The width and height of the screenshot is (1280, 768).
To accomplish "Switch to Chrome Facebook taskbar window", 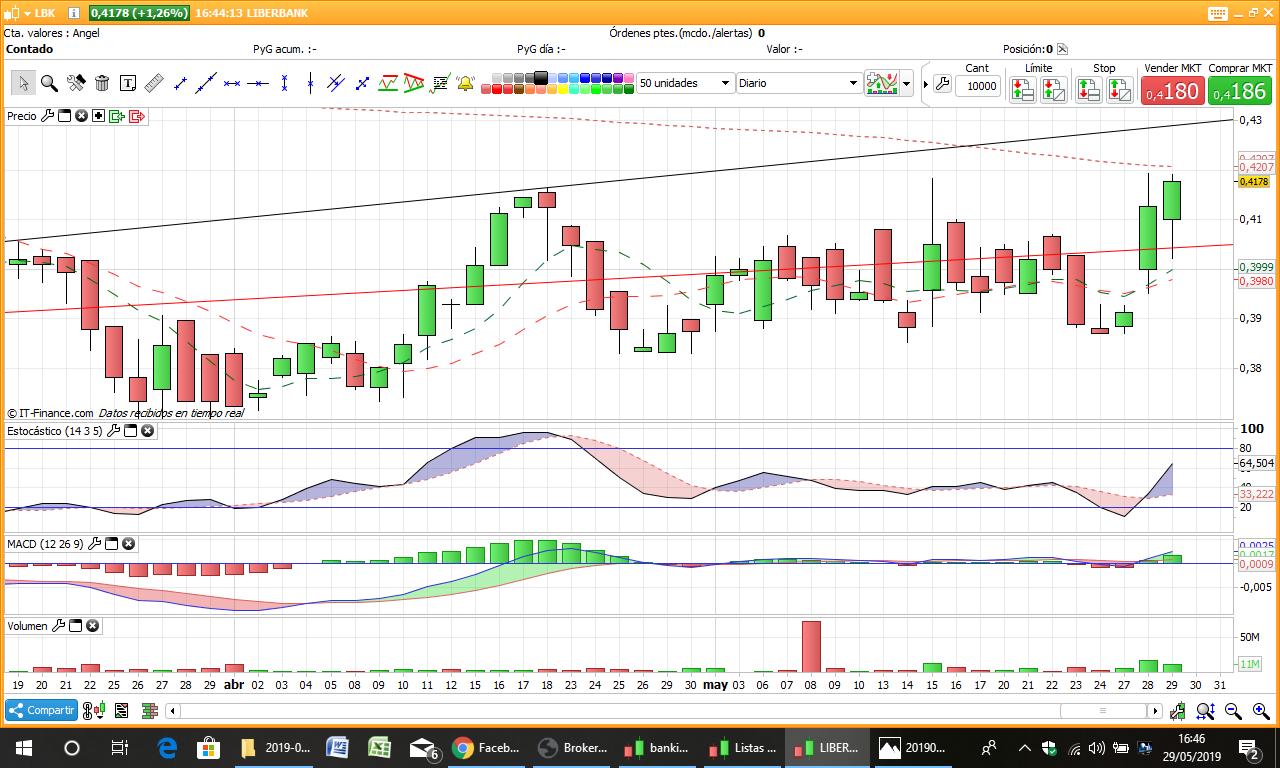I will (x=486, y=747).
